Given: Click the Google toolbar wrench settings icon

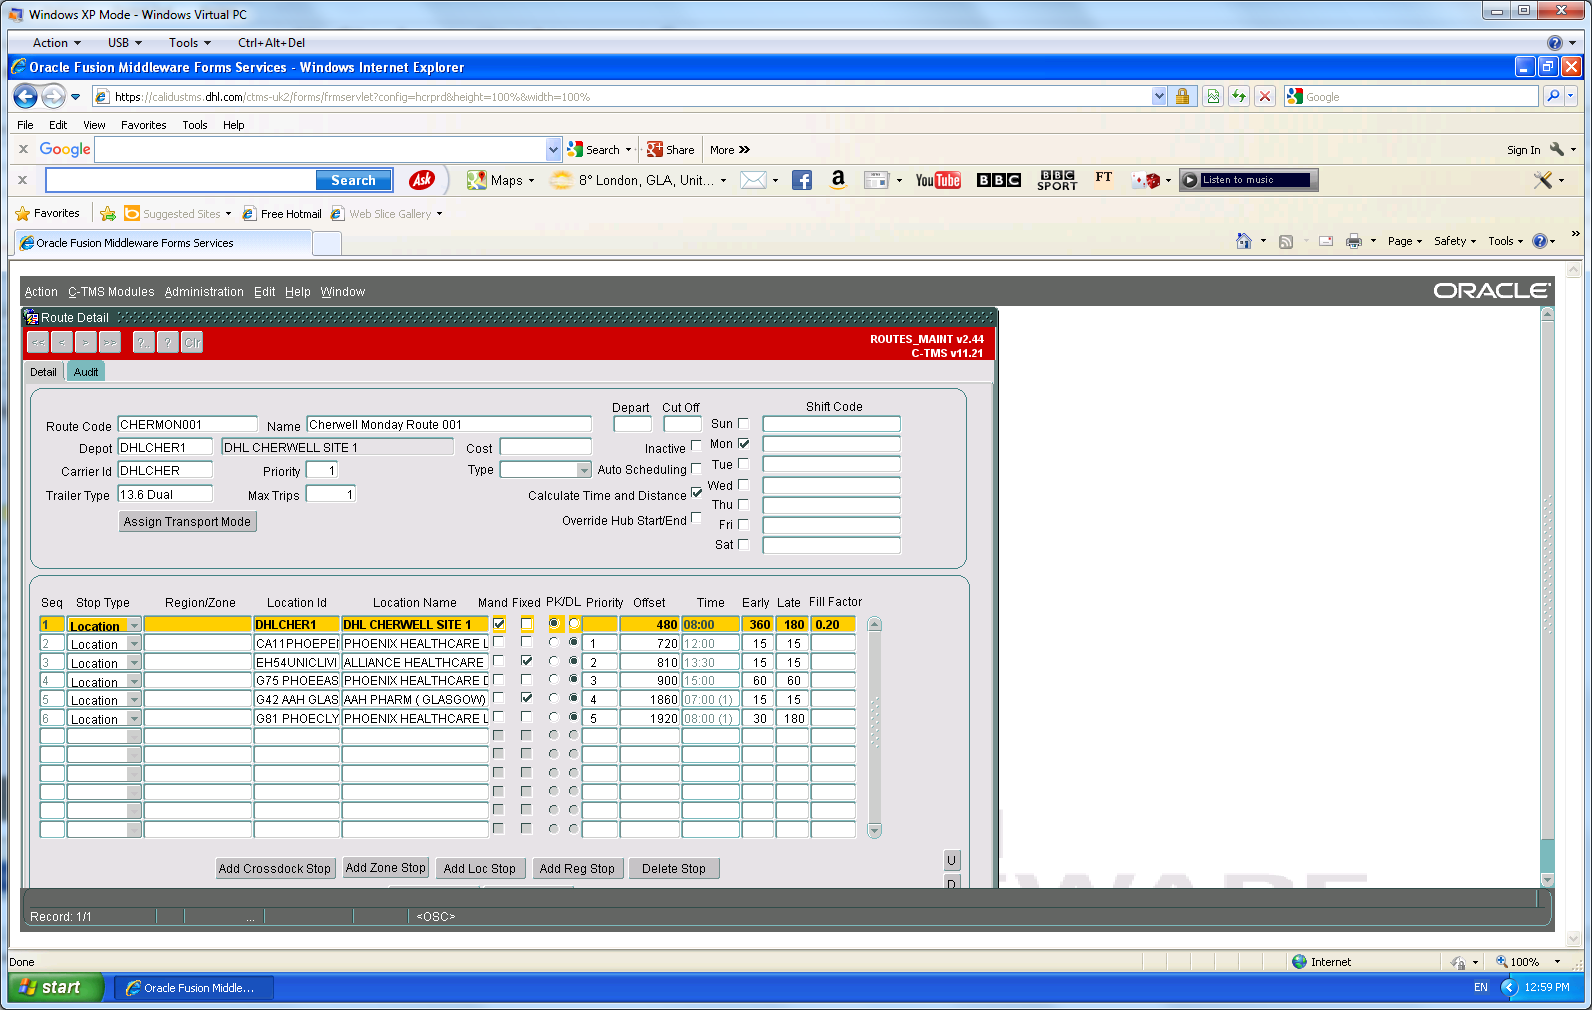Looking at the screenshot, I should [1557, 149].
